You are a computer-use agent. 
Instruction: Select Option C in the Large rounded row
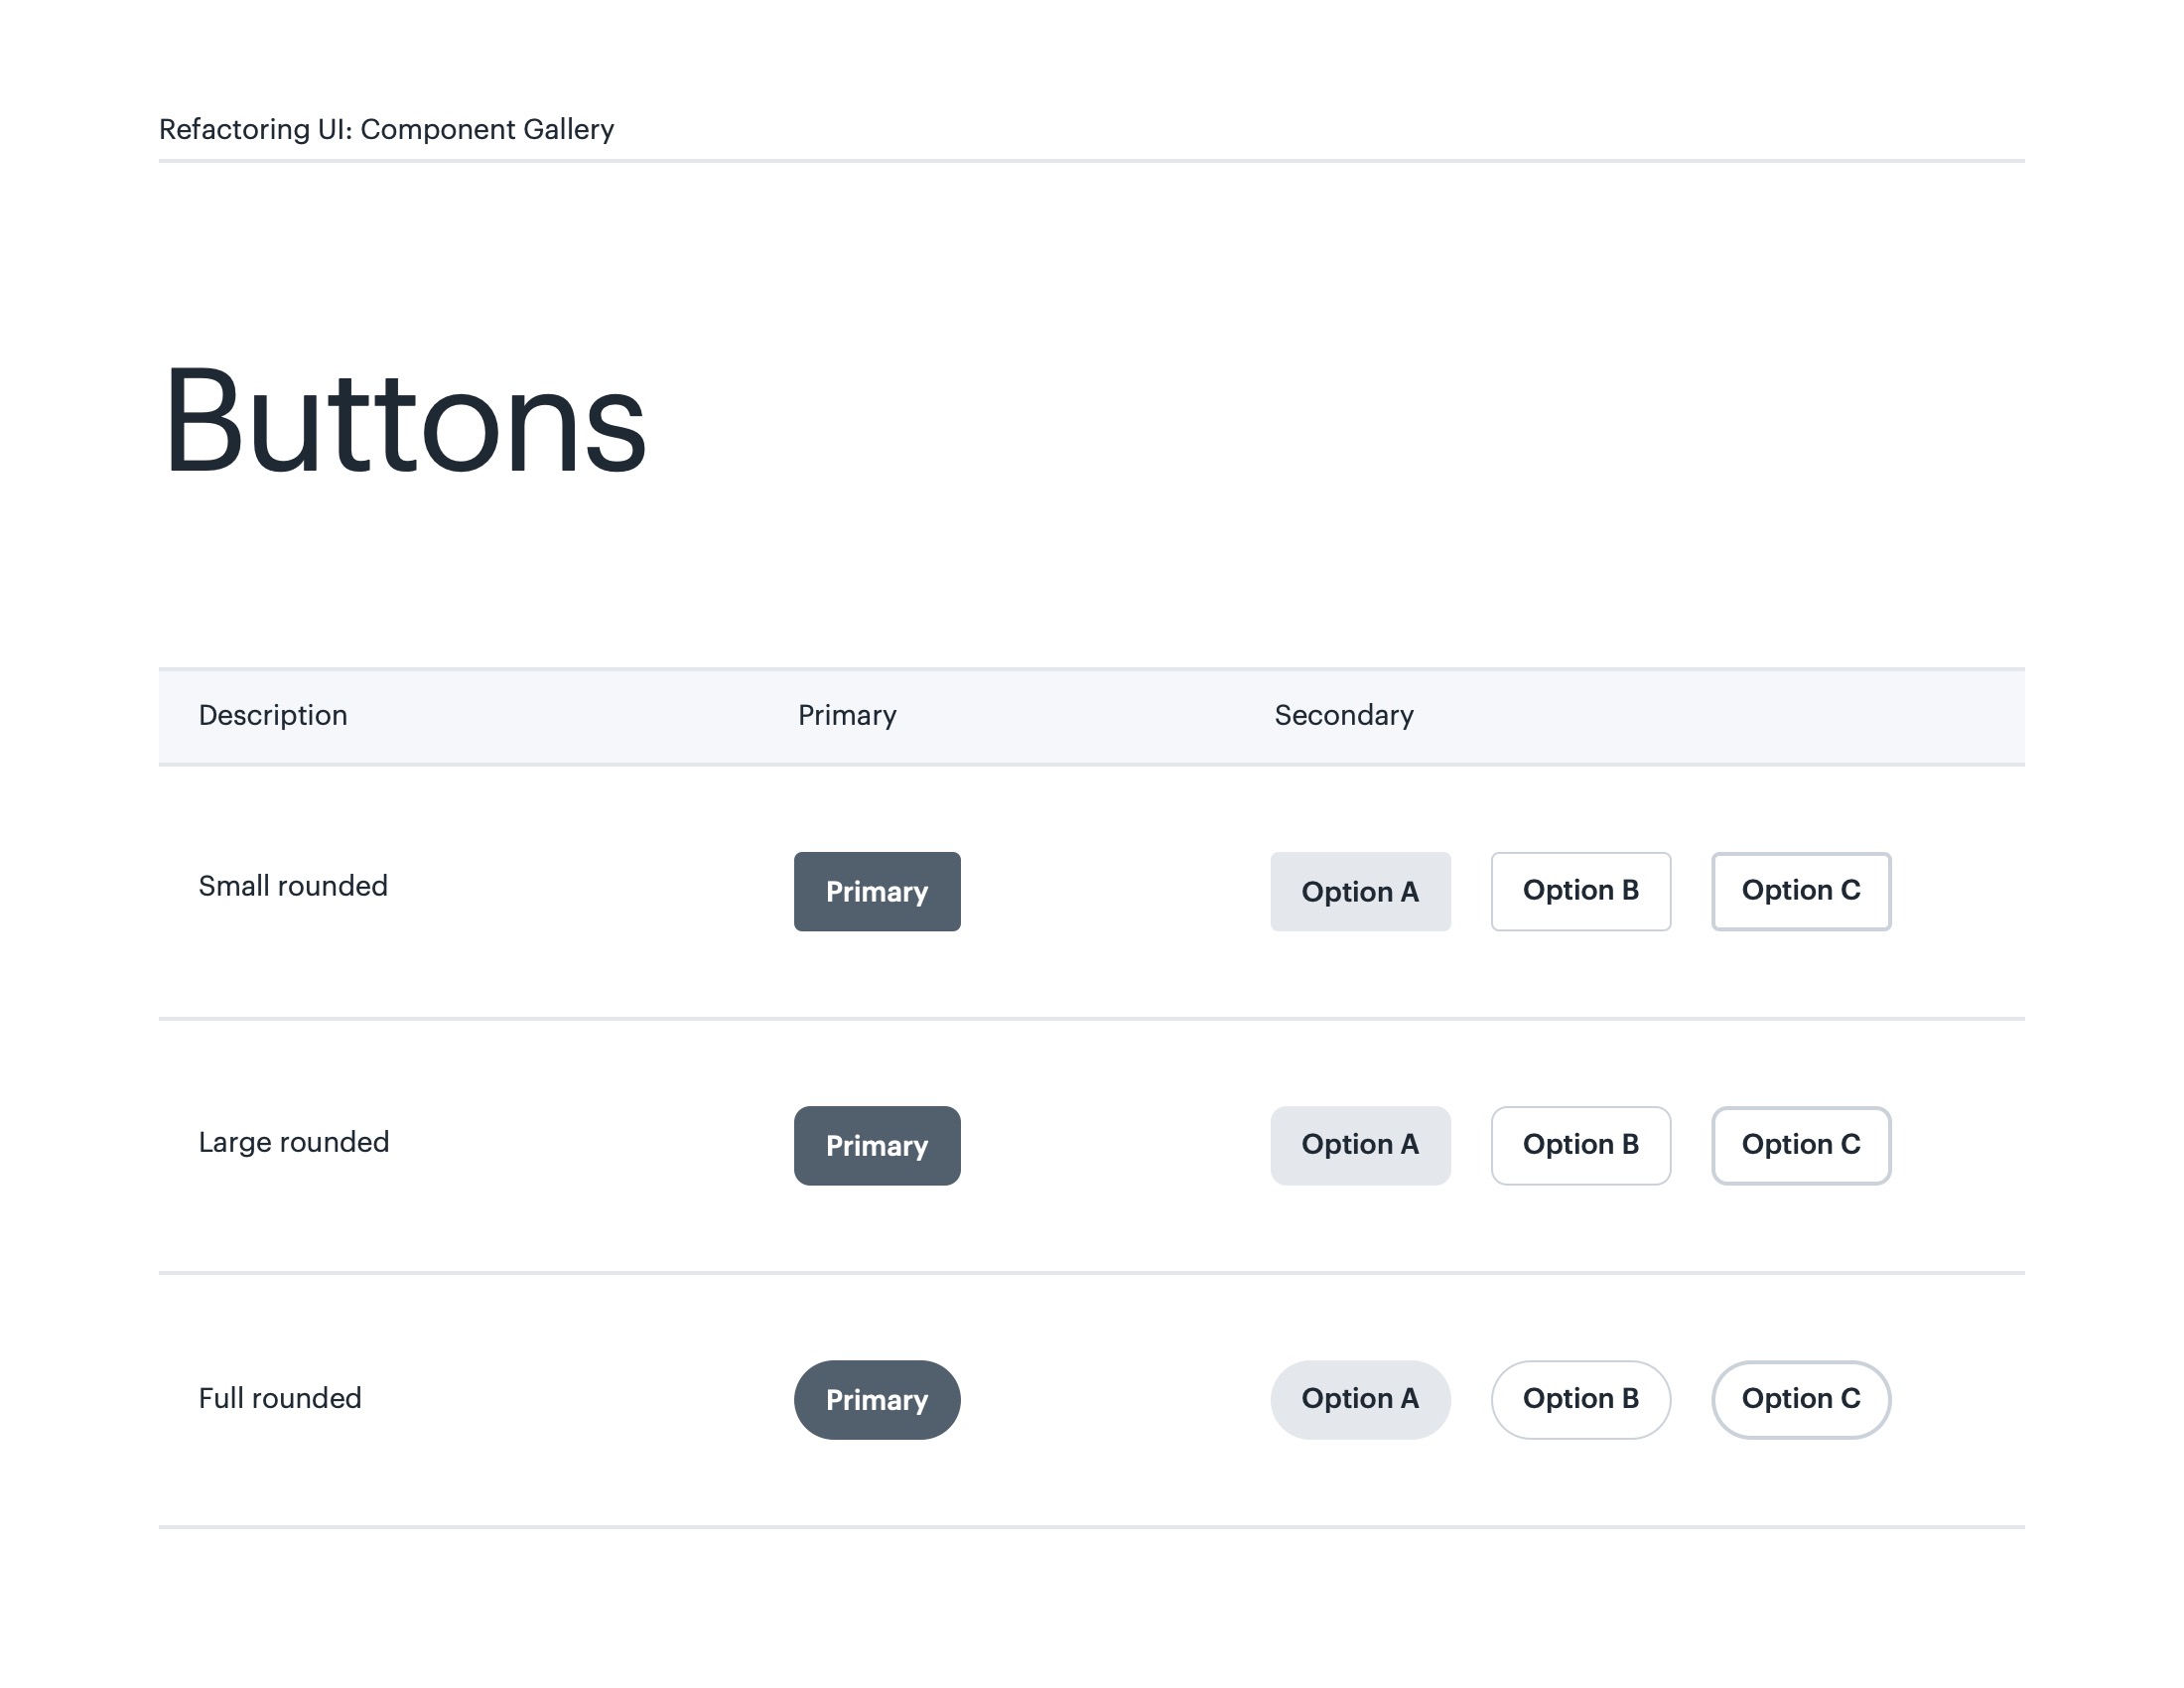[x=1800, y=1145]
